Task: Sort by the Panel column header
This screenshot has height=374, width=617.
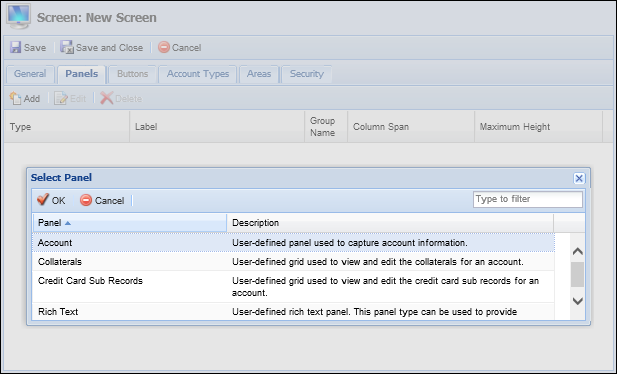Action: [x=130, y=223]
